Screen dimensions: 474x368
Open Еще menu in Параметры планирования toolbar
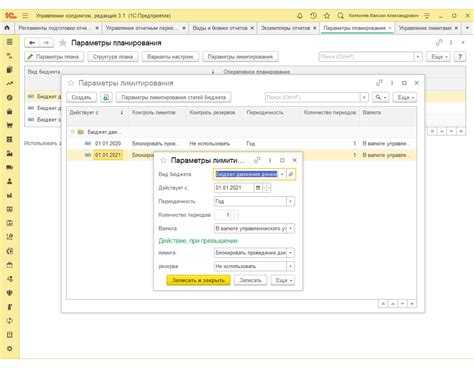click(439, 57)
